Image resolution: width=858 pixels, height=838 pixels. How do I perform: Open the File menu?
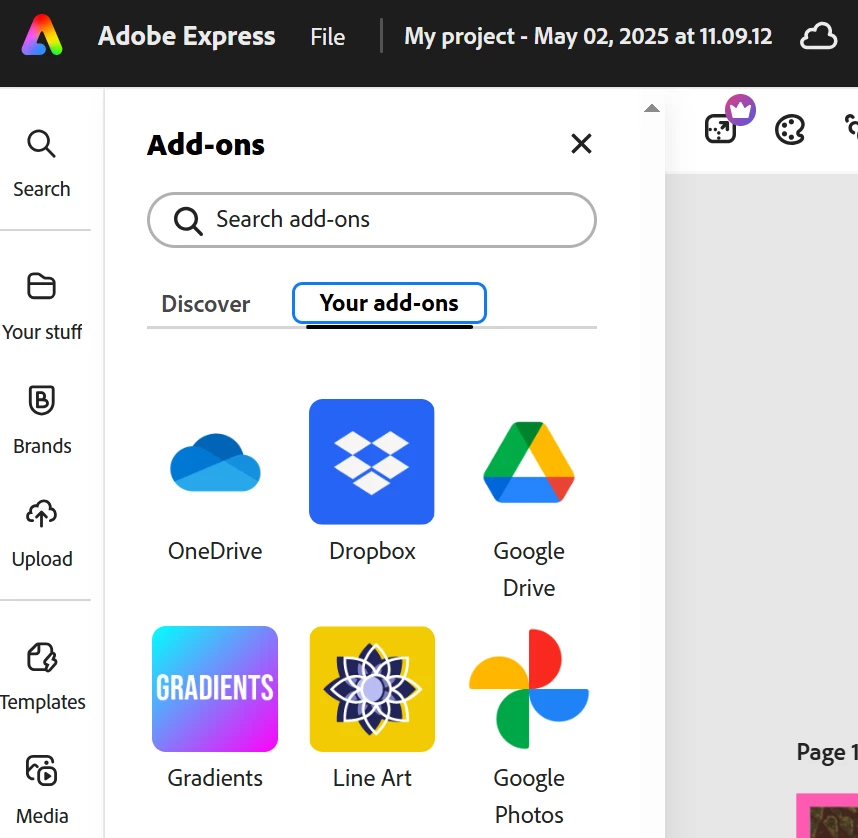pyautogui.click(x=327, y=37)
